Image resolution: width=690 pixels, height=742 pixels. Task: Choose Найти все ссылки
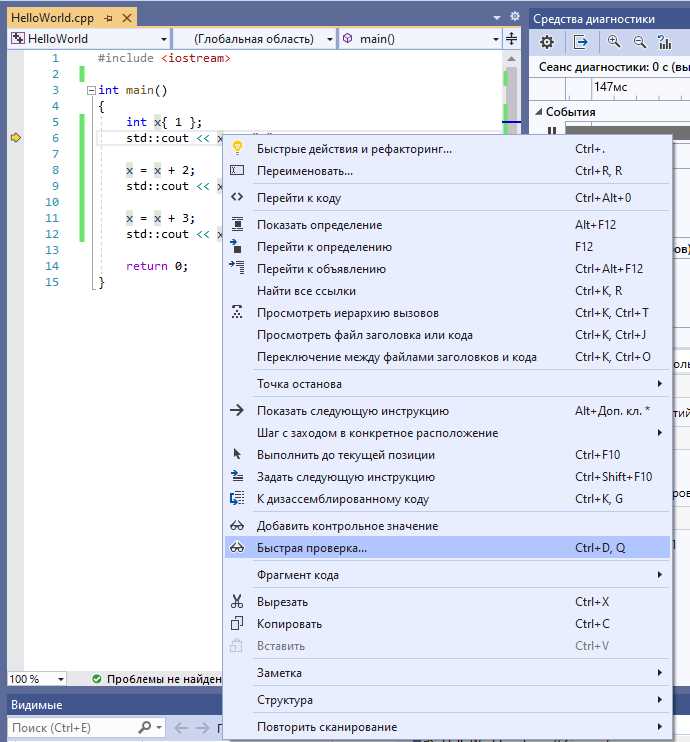[x=447, y=291]
